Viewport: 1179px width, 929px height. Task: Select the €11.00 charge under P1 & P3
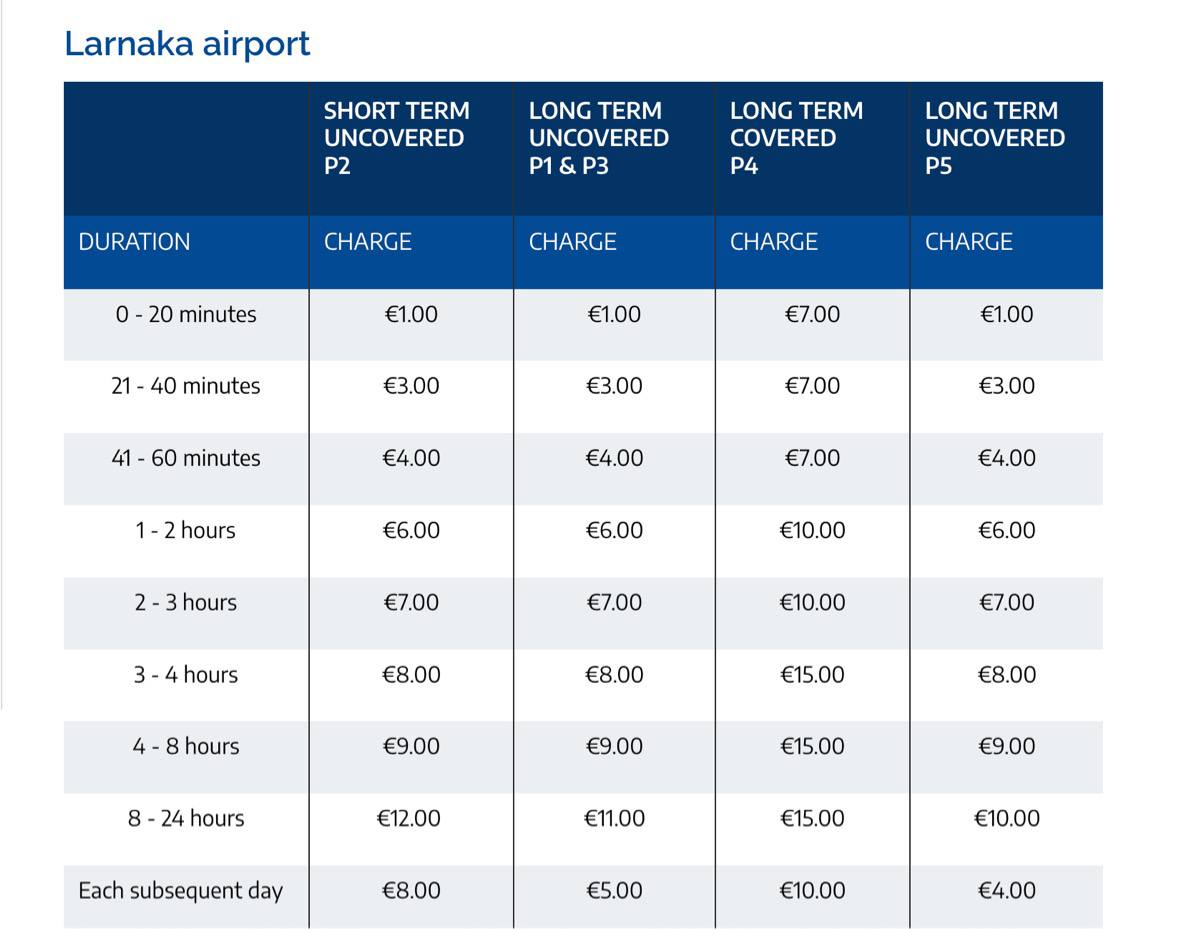click(614, 818)
